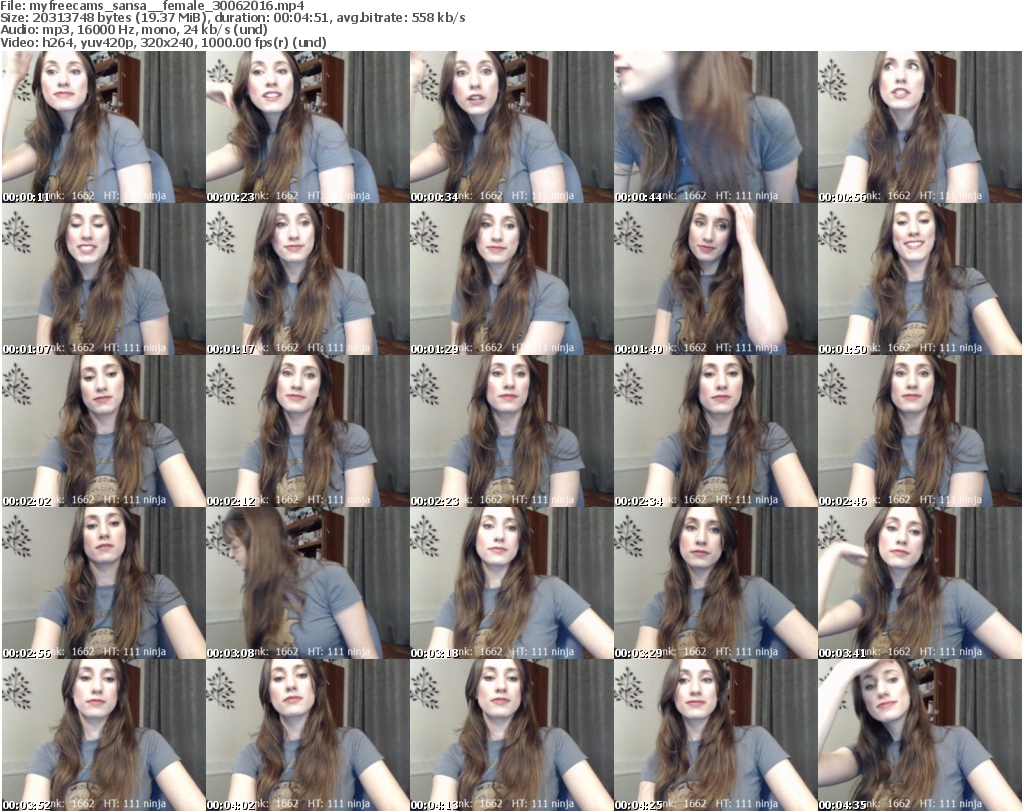Select the thumbnail at 00:01:07
This screenshot has height=811, width=1024.
click(x=103, y=279)
